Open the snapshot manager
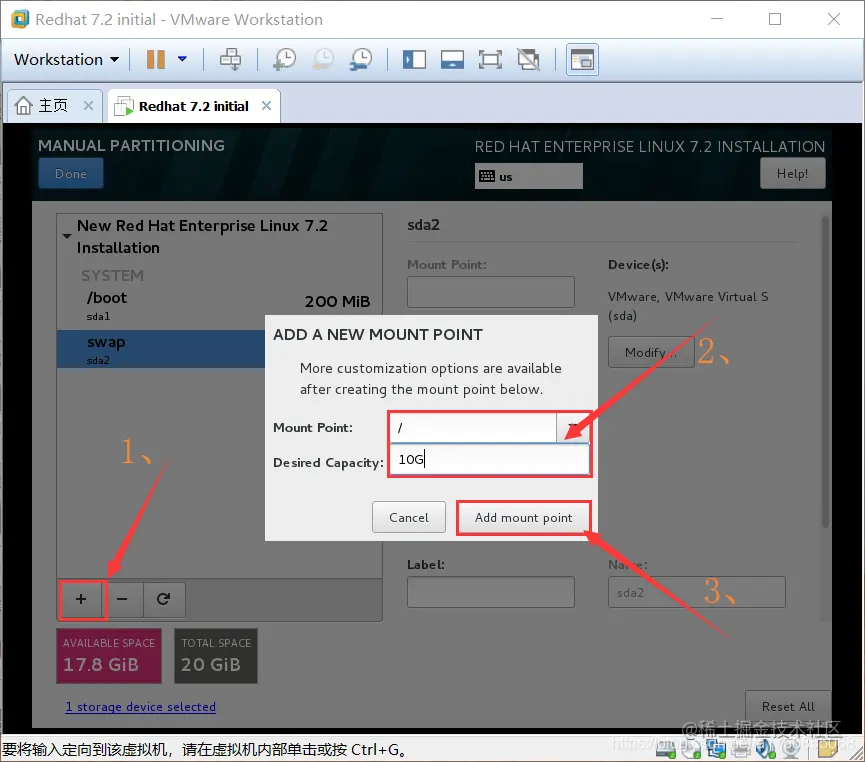865x762 pixels. (361, 59)
